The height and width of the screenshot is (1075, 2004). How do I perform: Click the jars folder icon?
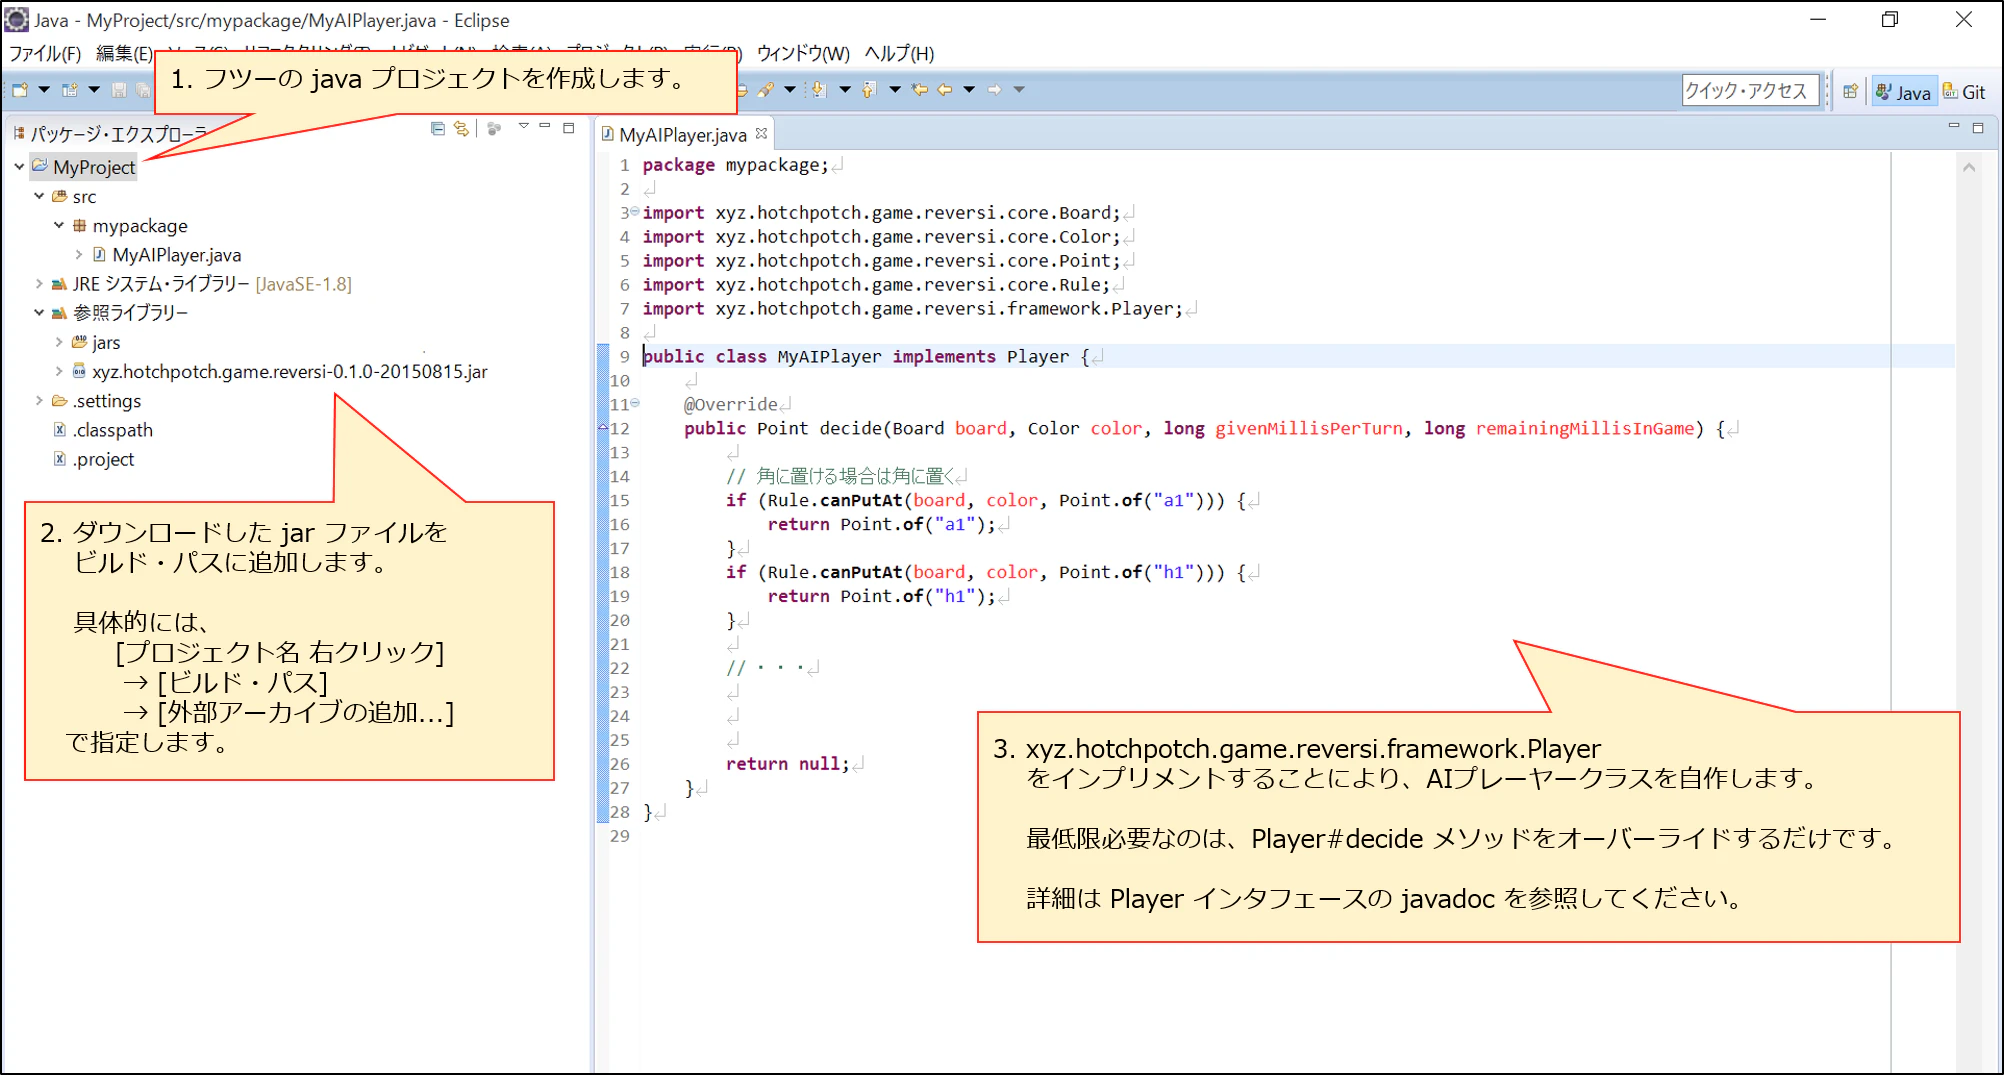(x=80, y=342)
